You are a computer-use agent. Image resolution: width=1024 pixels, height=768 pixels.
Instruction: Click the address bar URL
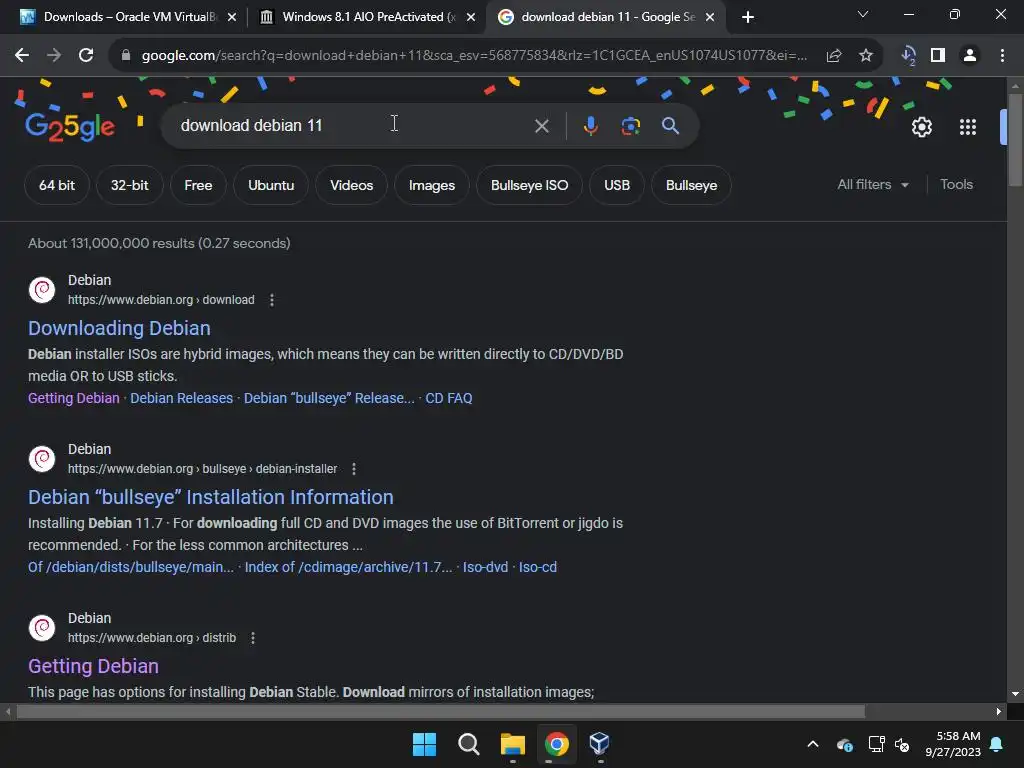474,56
